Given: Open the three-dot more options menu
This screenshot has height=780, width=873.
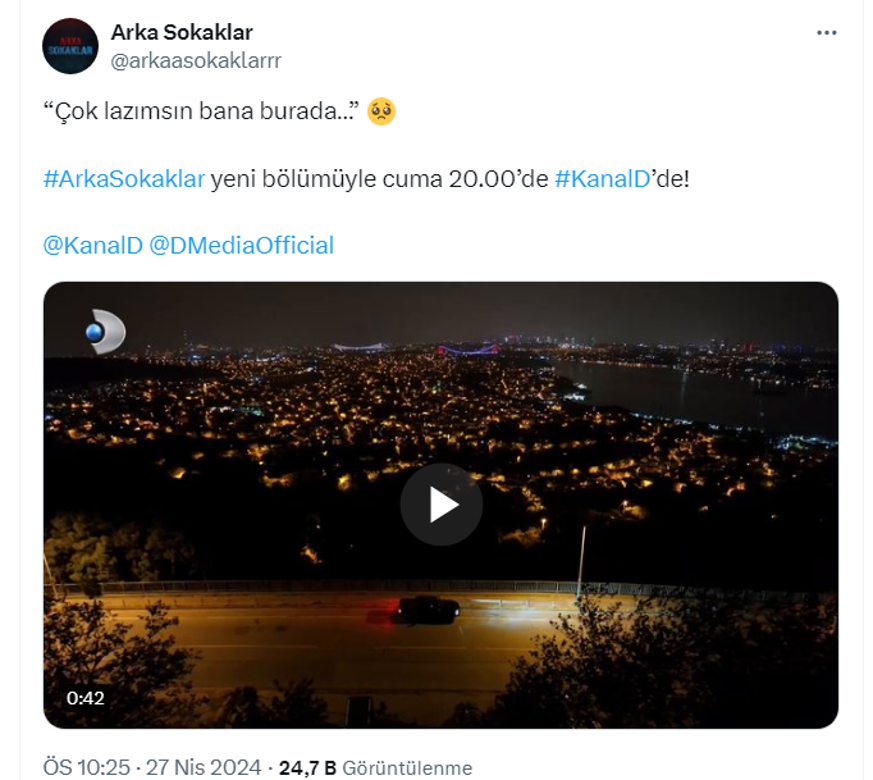Looking at the screenshot, I should tap(826, 33).
